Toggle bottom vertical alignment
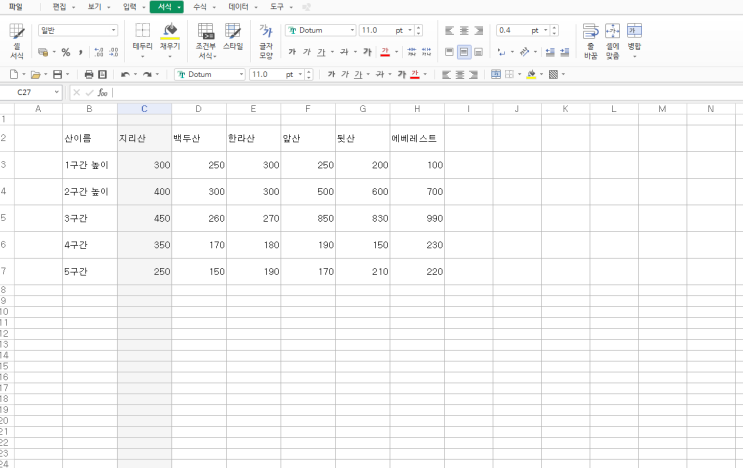 click(x=479, y=52)
